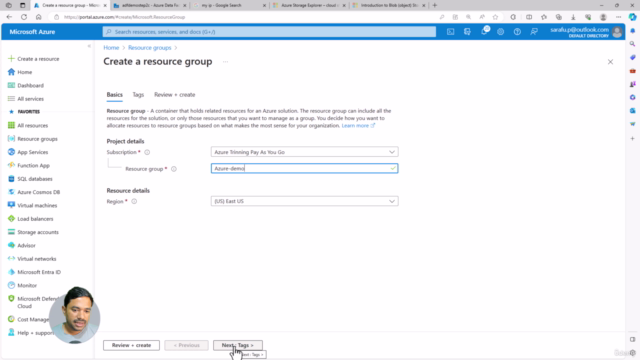This screenshot has height=360, width=640.
Task: Click the account avatar in the top bar
Action: click(x=617, y=32)
